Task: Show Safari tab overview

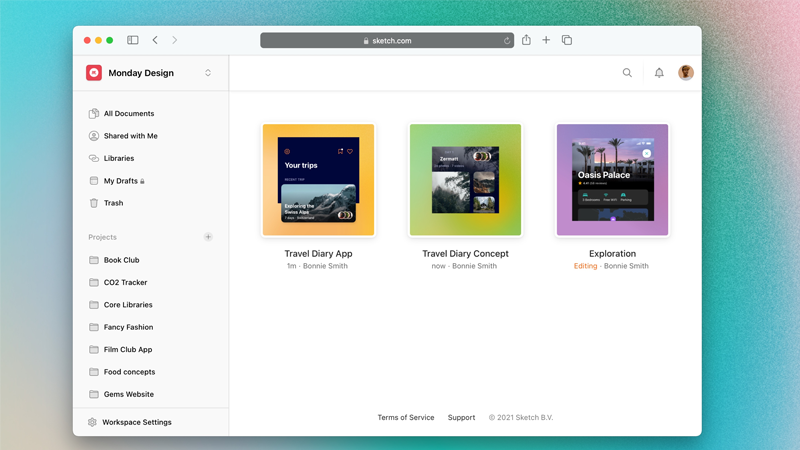Action: [x=567, y=40]
